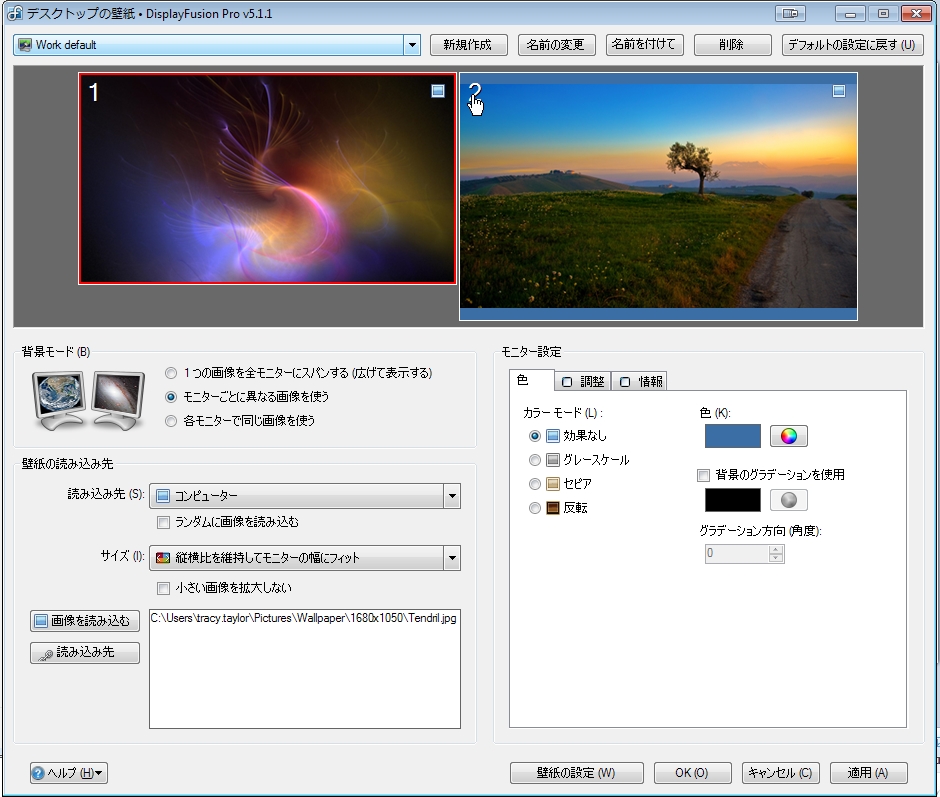Open the サイズ fit mode dropdown
The width and height of the screenshot is (940, 797).
click(451, 558)
